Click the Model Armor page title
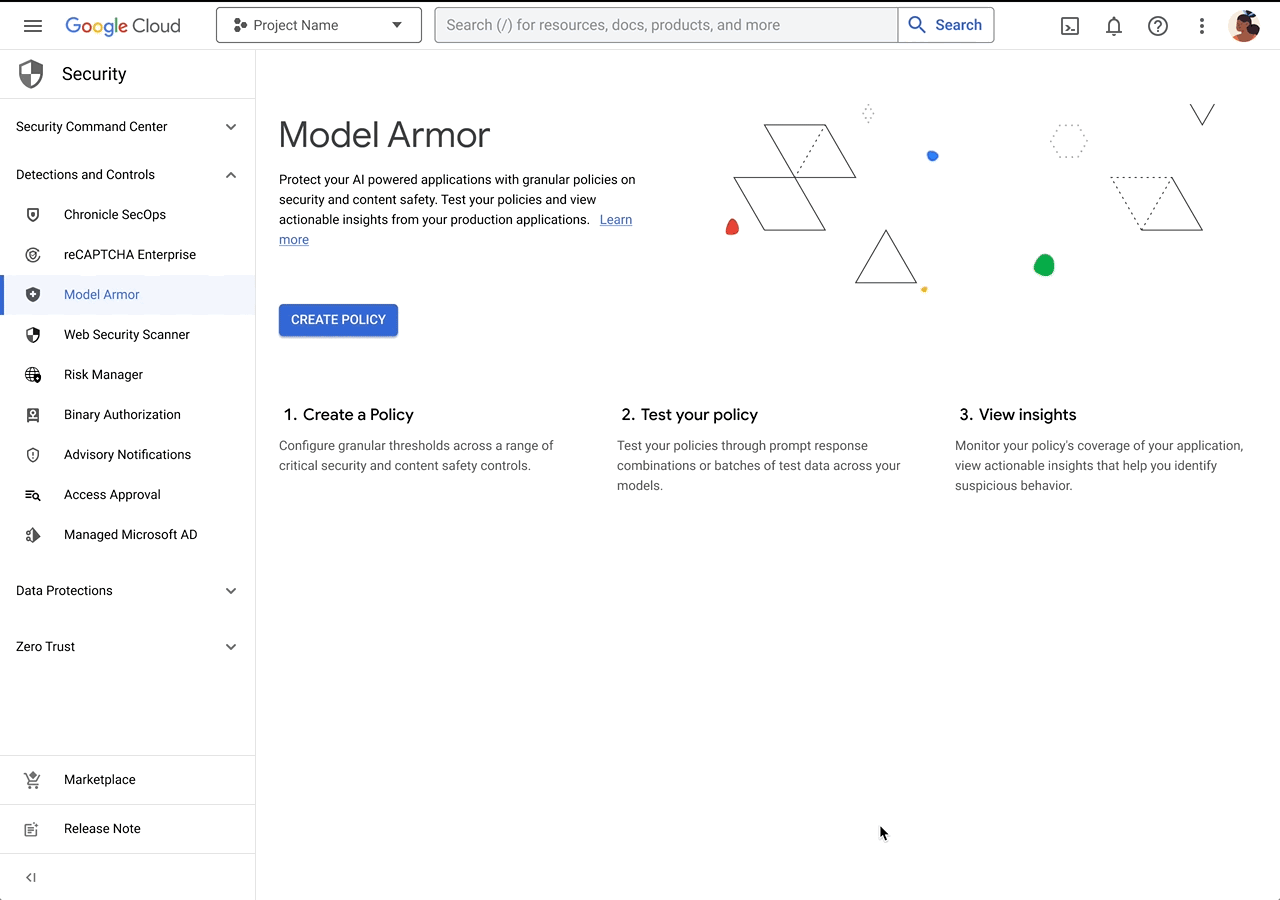1280x900 pixels. click(384, 135)
